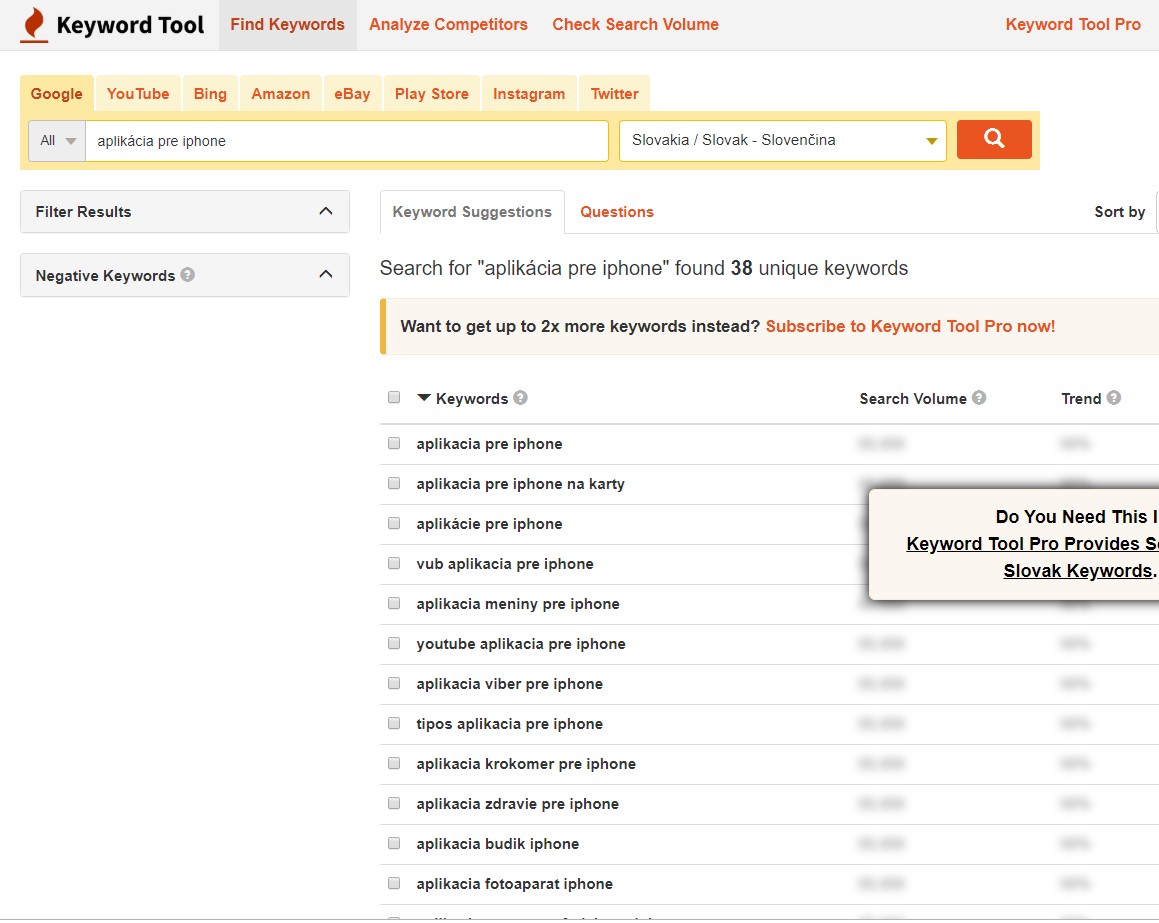This screenshot has width=1159, height=923.
Task: Toggle the select-all keywords checkbox
Action: (x=394, y=398)
